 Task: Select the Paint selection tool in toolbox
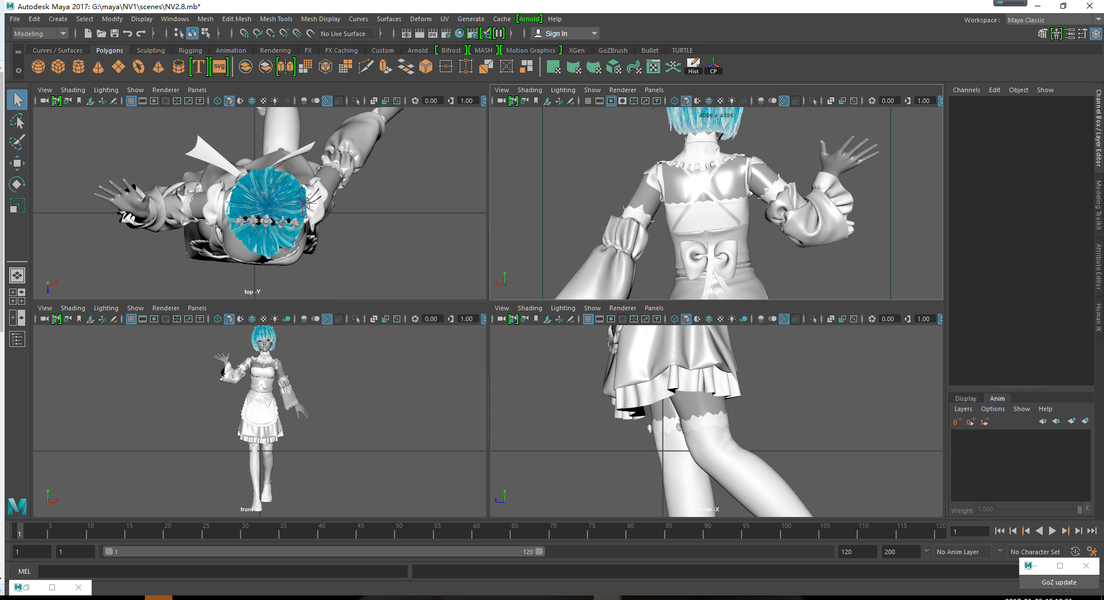(18, 142)
